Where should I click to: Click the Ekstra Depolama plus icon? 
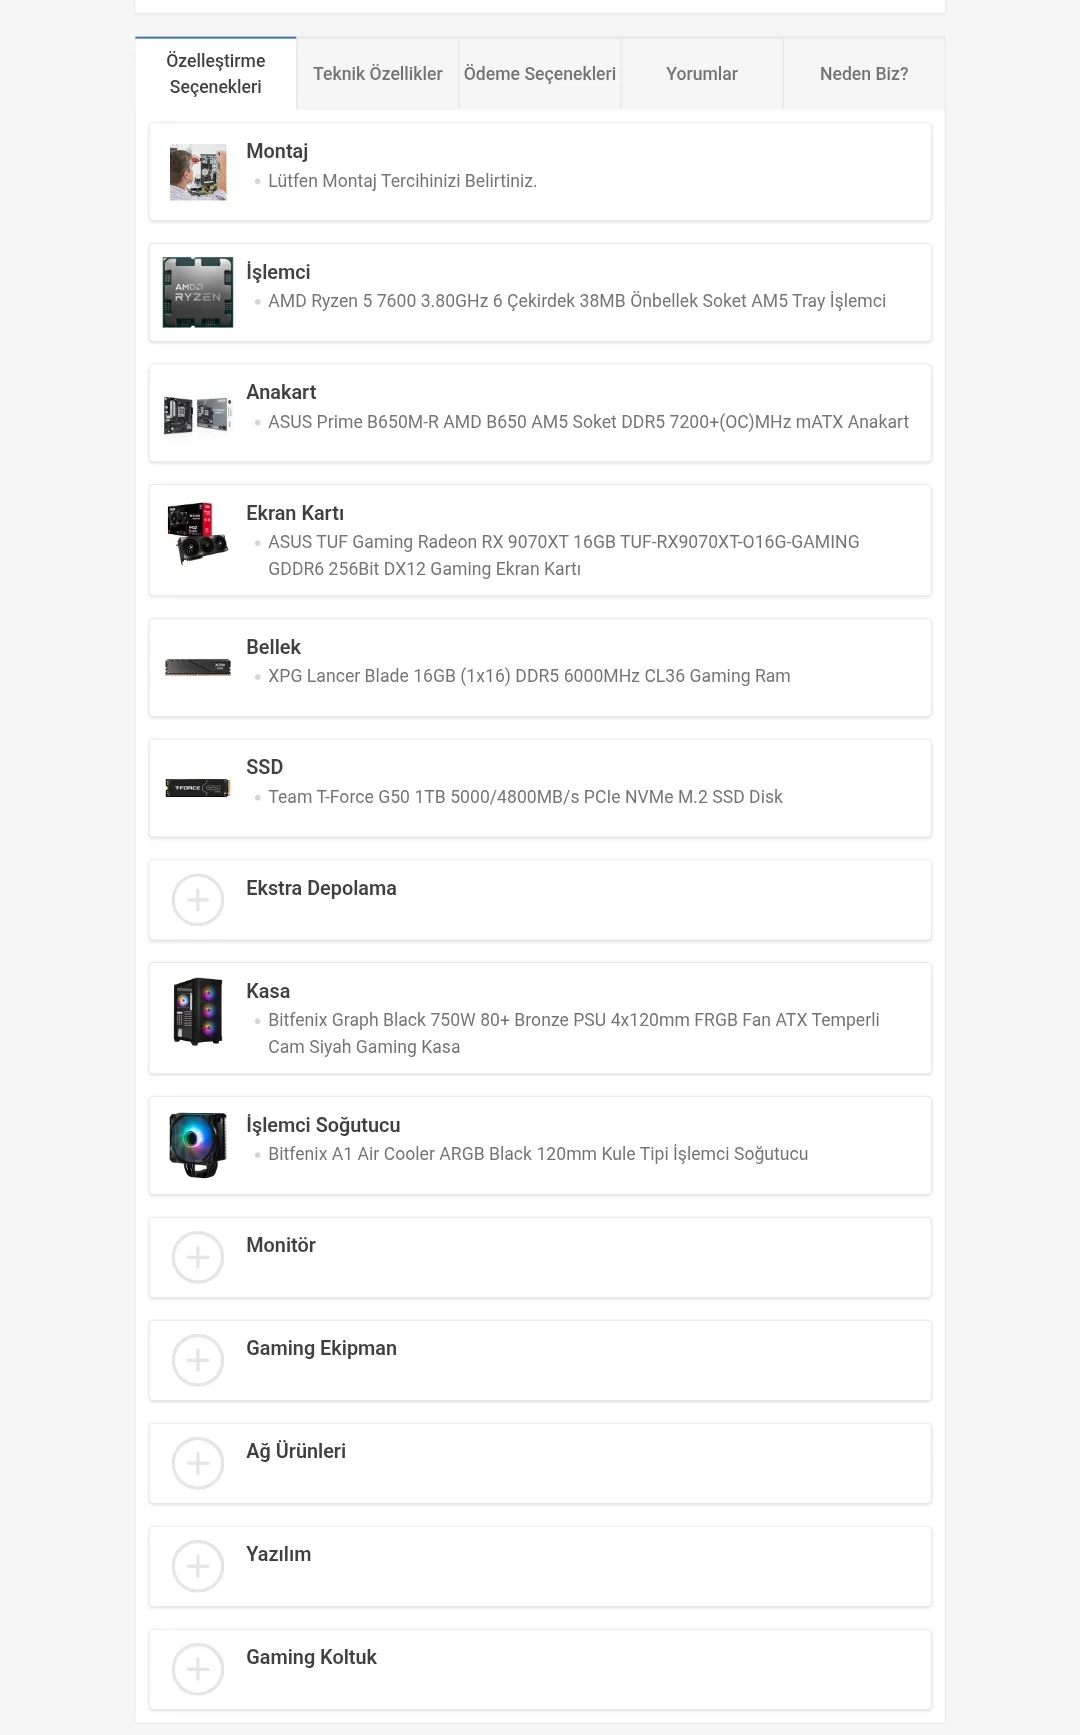[198, 900]
